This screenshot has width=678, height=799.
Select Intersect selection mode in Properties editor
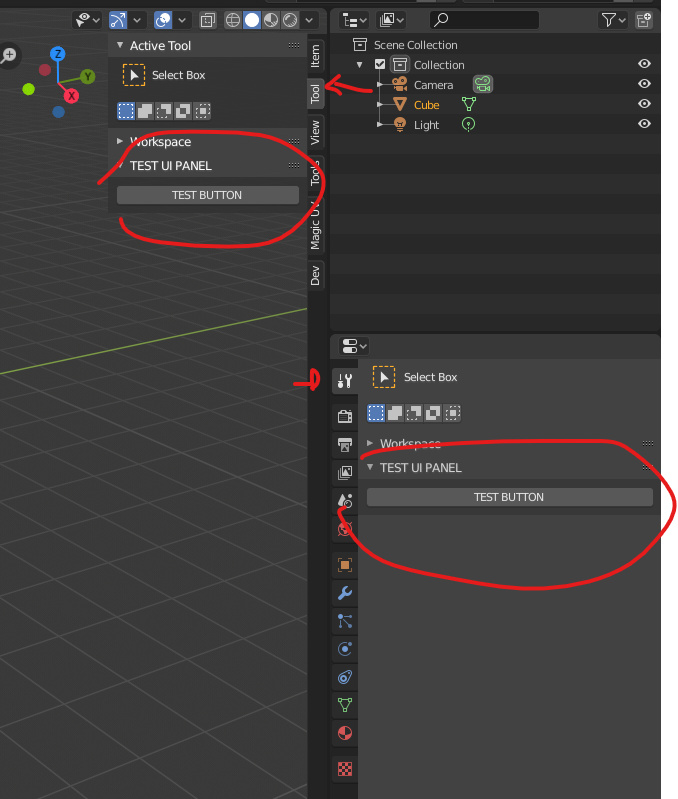pyautogui.click(x=452, y=413)
